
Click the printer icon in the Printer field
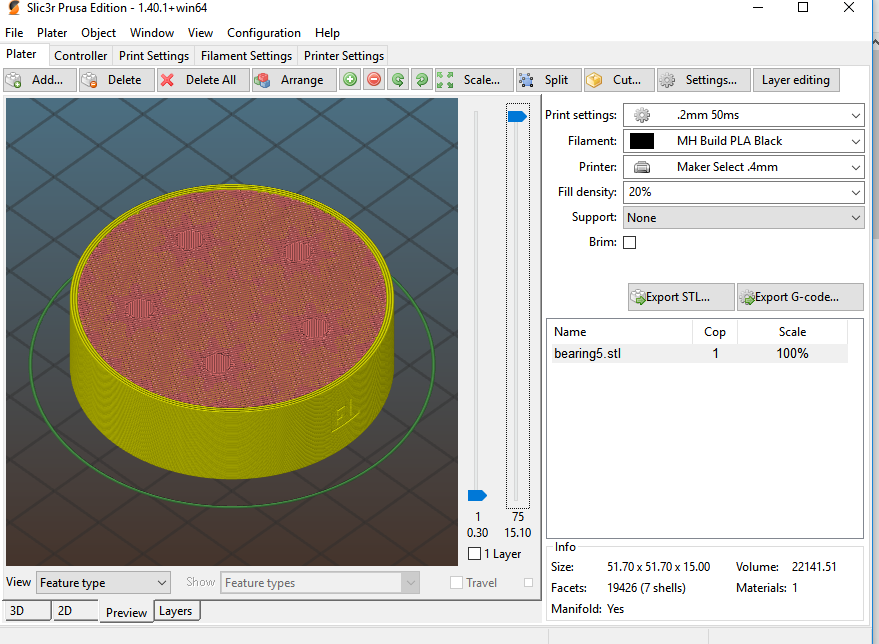[642, 167]
